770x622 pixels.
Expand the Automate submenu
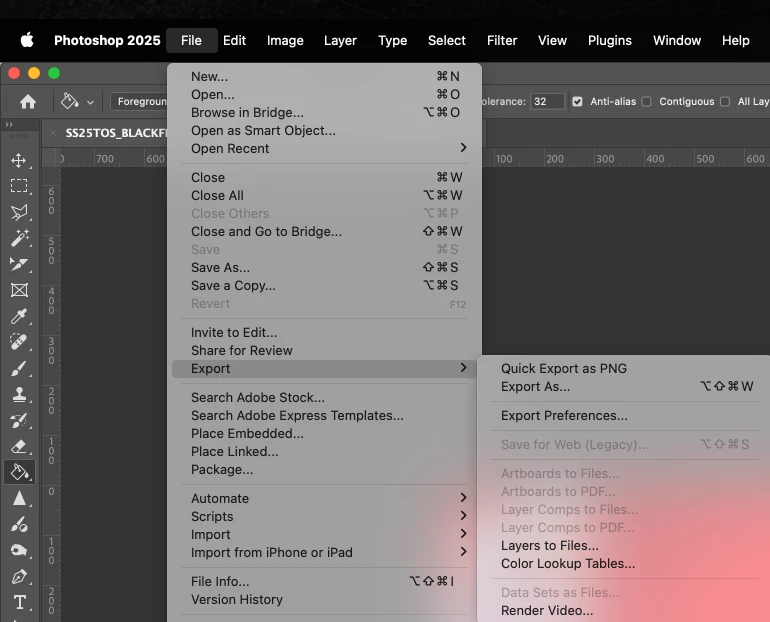point(324,498)
